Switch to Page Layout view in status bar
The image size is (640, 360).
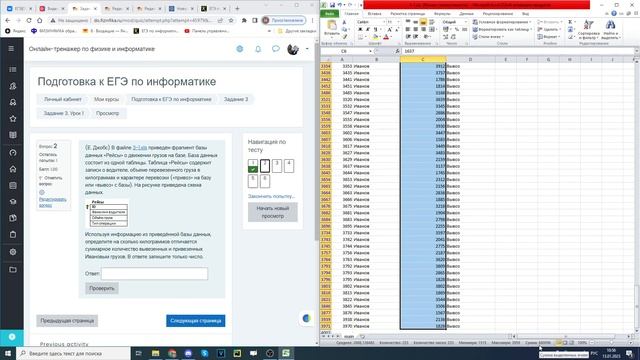(565, 342)
